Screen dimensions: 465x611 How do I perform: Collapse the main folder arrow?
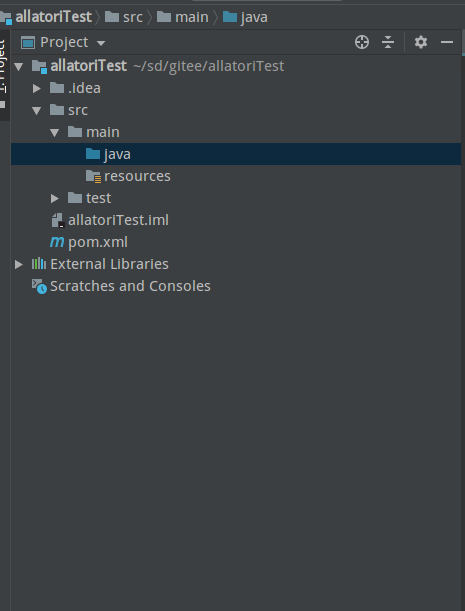(x=55, y=133)
